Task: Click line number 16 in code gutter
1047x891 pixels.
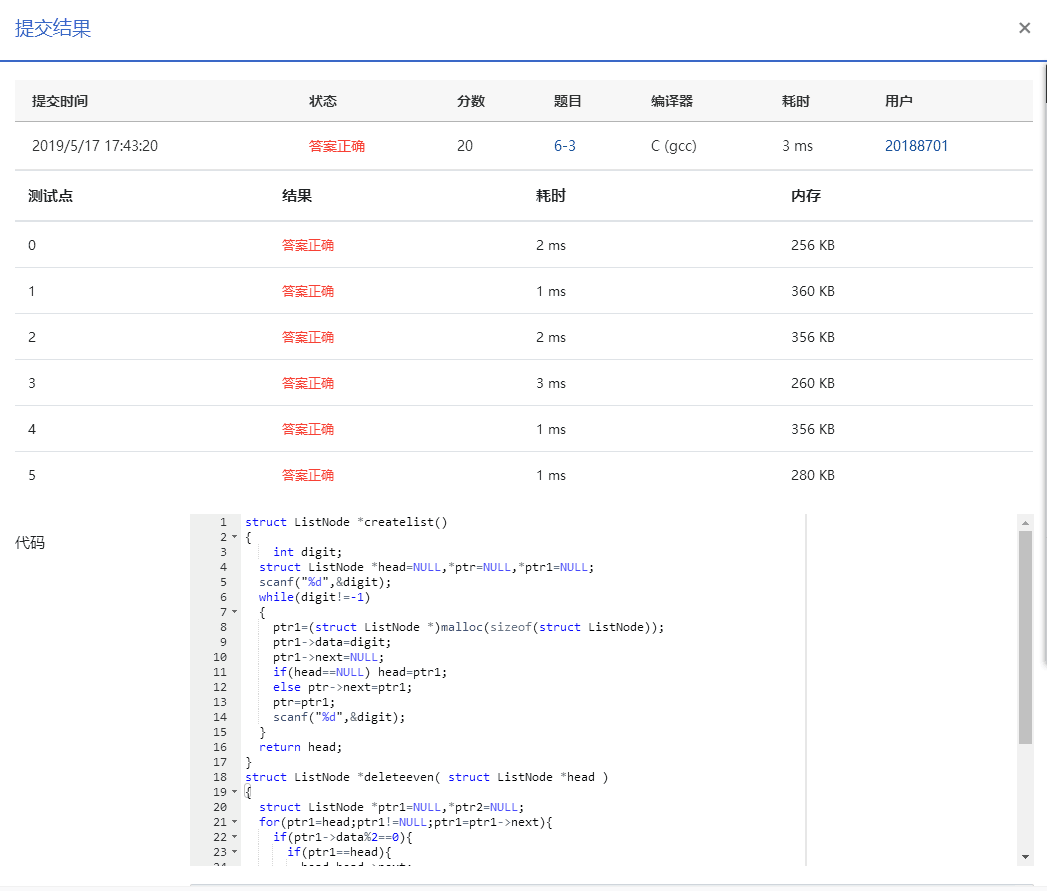Action: 220,747
